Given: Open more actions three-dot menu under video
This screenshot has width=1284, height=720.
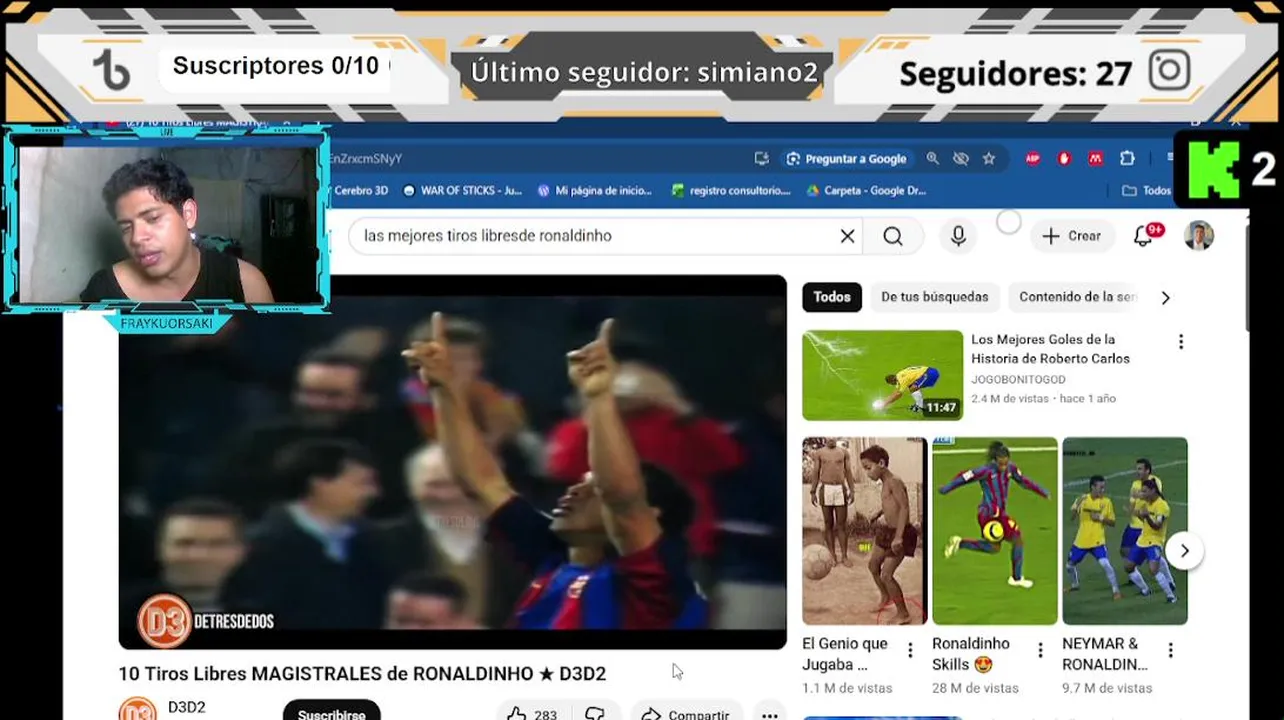Looking at the screenshot, I should [x=769, y=714].
